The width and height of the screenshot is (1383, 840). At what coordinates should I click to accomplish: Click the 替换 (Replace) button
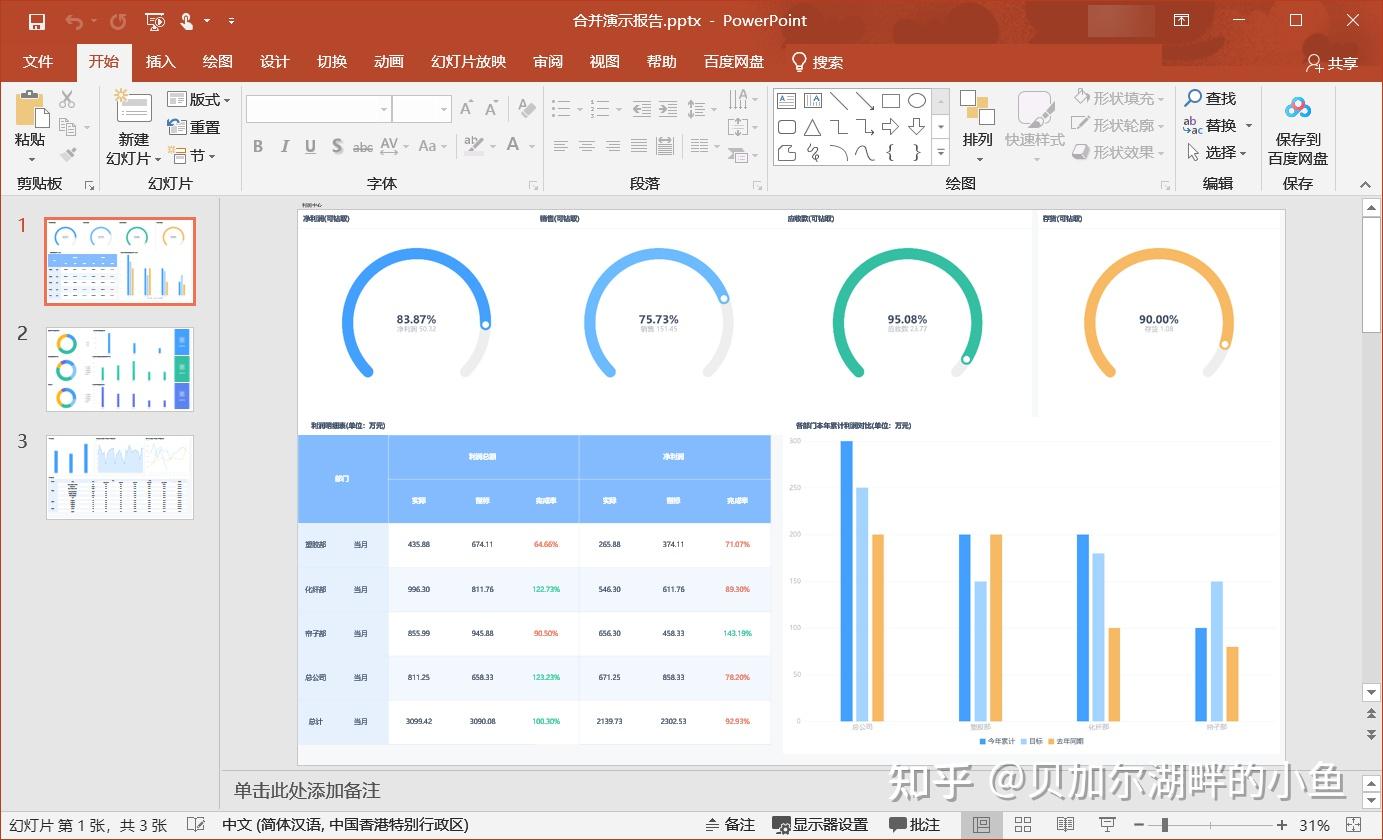1218,125
